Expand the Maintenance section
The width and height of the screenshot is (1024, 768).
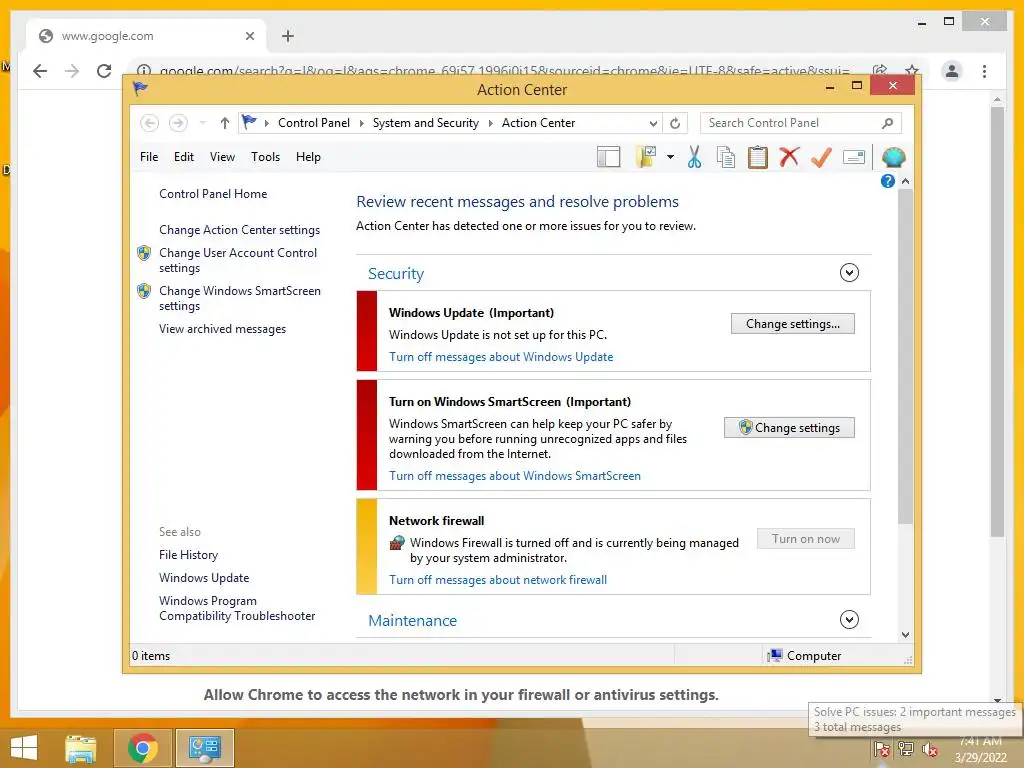[x=849, y=620]
